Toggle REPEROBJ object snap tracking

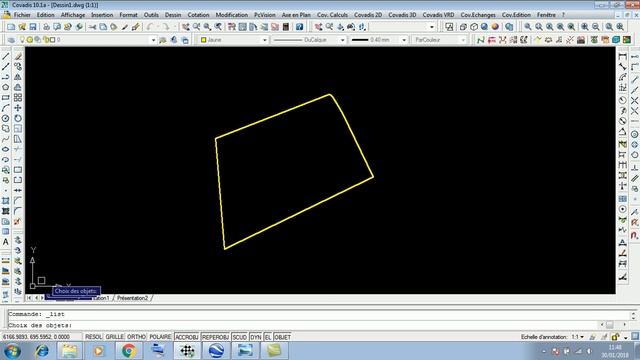point(215,337)
